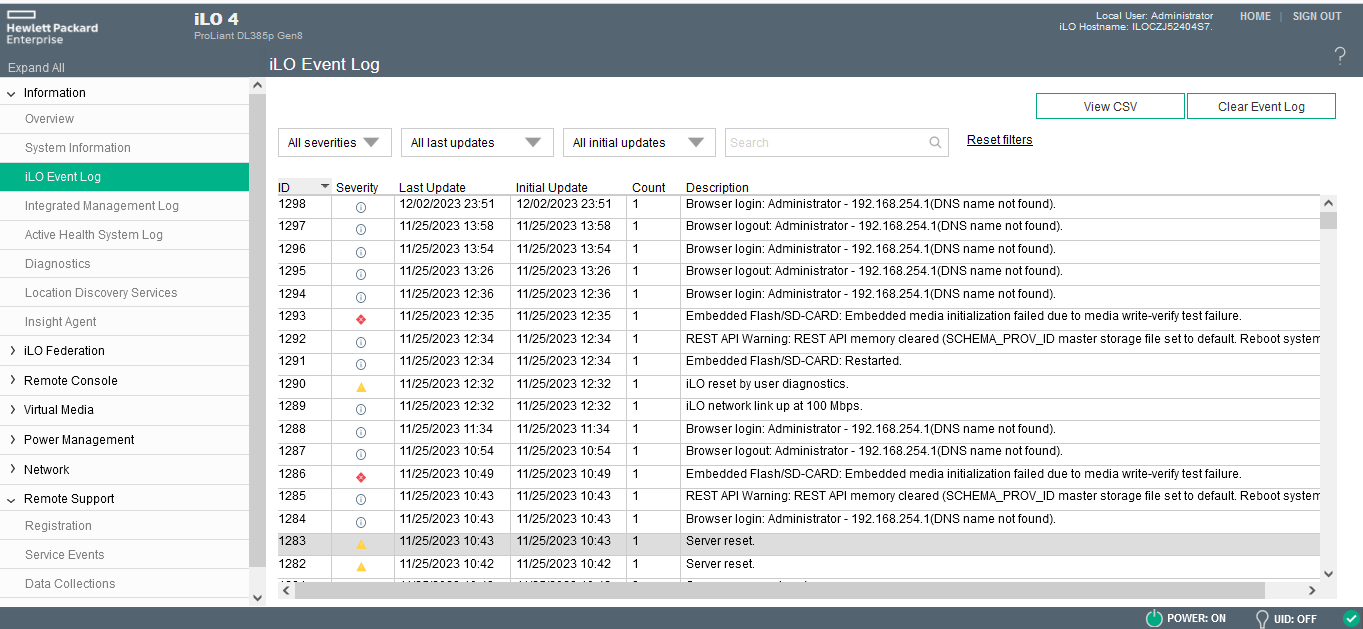Click the help question mark icon
The width and height of the screenshot is (1363, 629).
1340,56
